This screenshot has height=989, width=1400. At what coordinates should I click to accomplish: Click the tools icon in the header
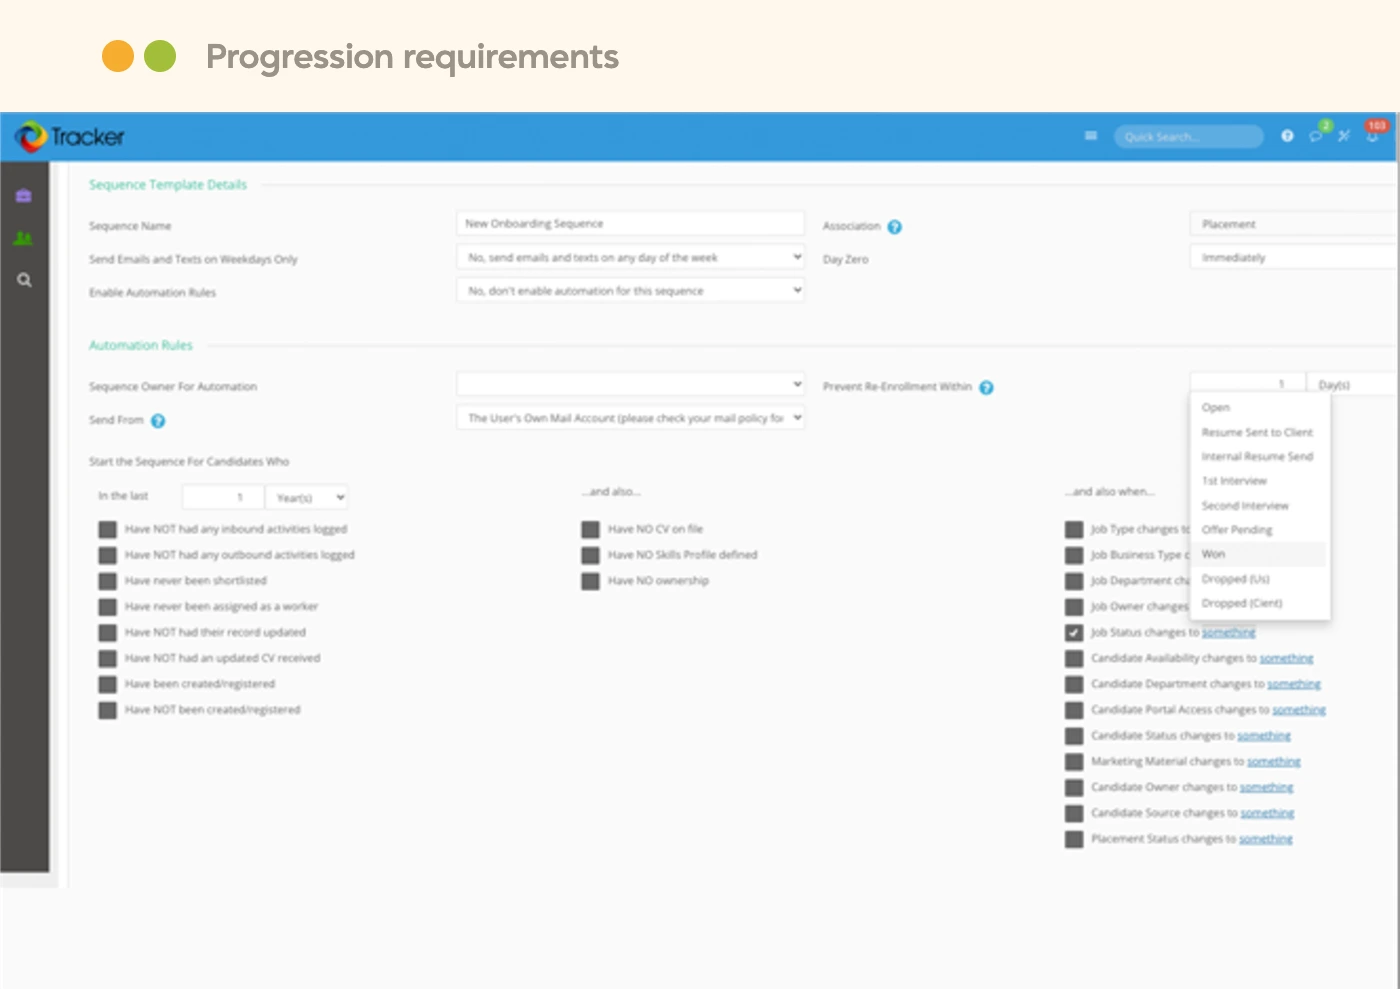tap(1344, 136)
